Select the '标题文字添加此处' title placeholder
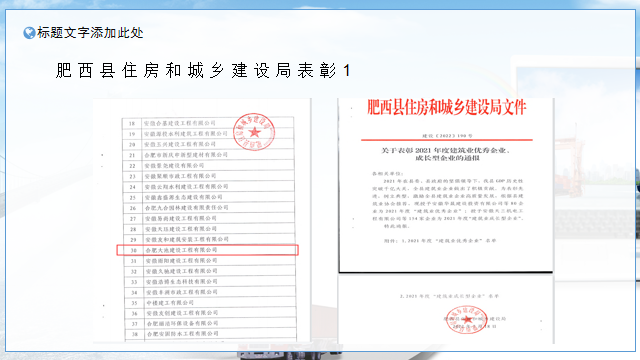Viewport: 640px width, 360px height. (90, 33)
